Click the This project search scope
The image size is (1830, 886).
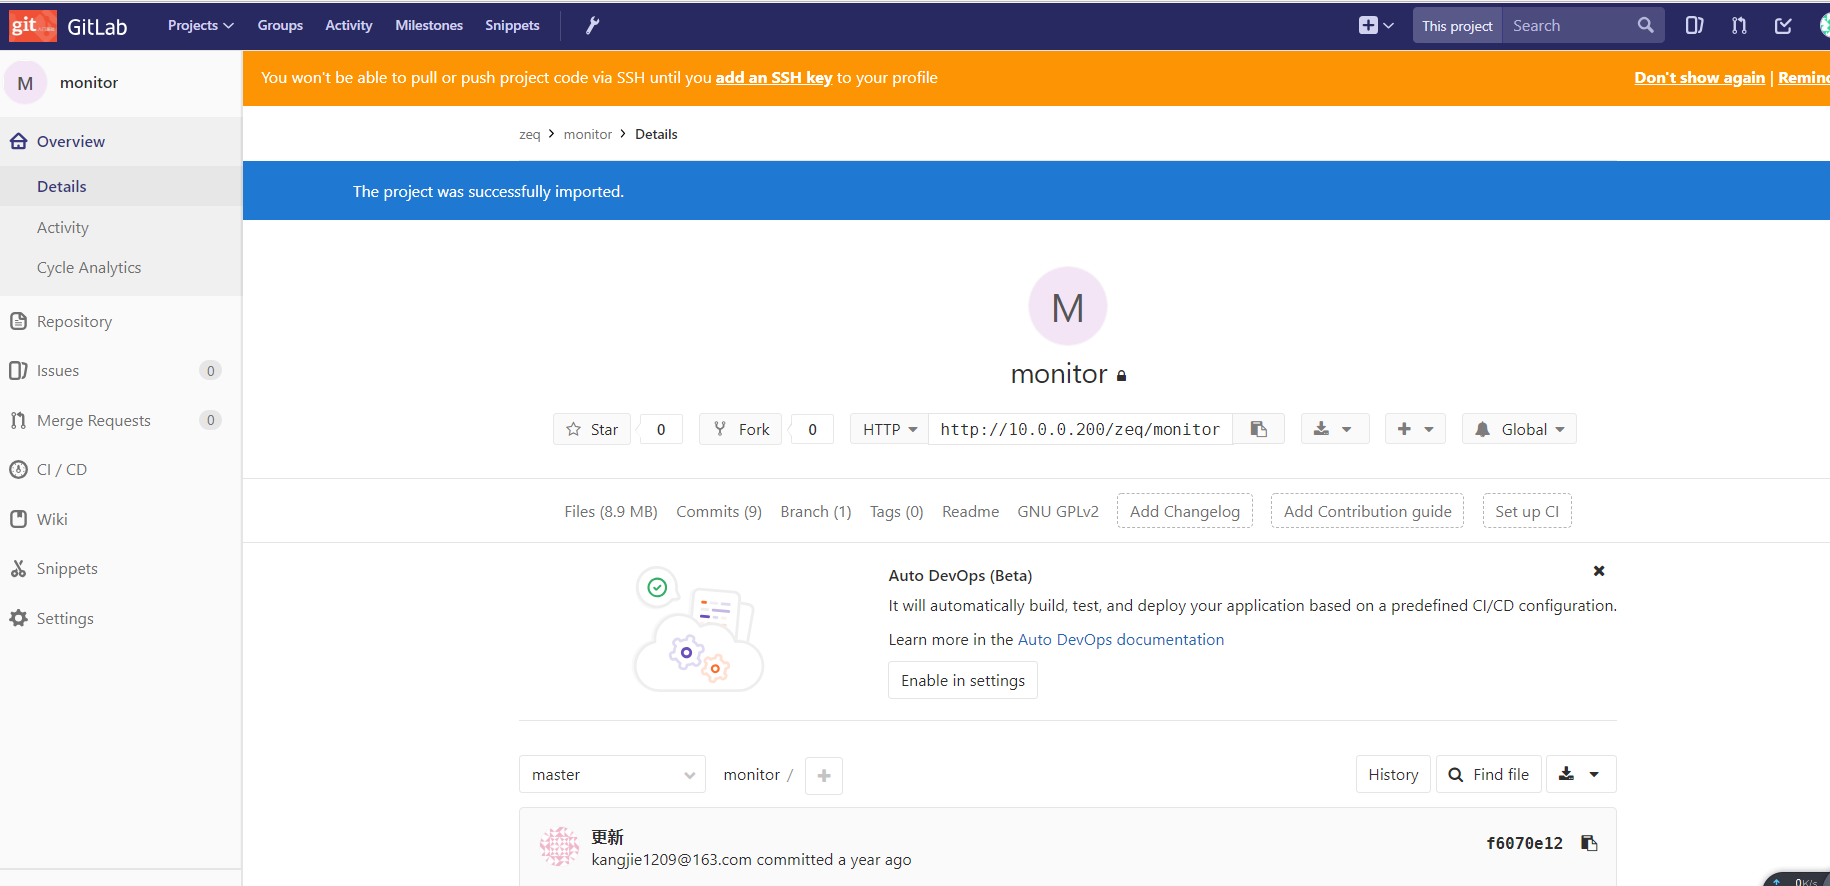click(x=1457, y=25)
